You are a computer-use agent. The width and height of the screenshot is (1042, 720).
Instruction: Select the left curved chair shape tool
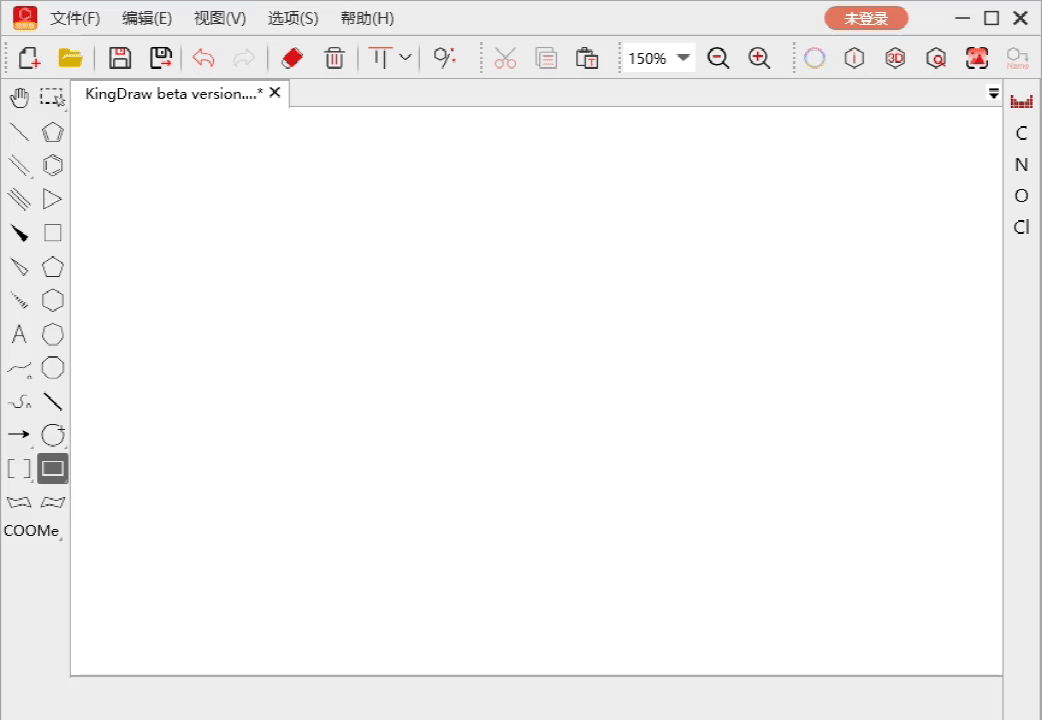[x=19, y=502]
